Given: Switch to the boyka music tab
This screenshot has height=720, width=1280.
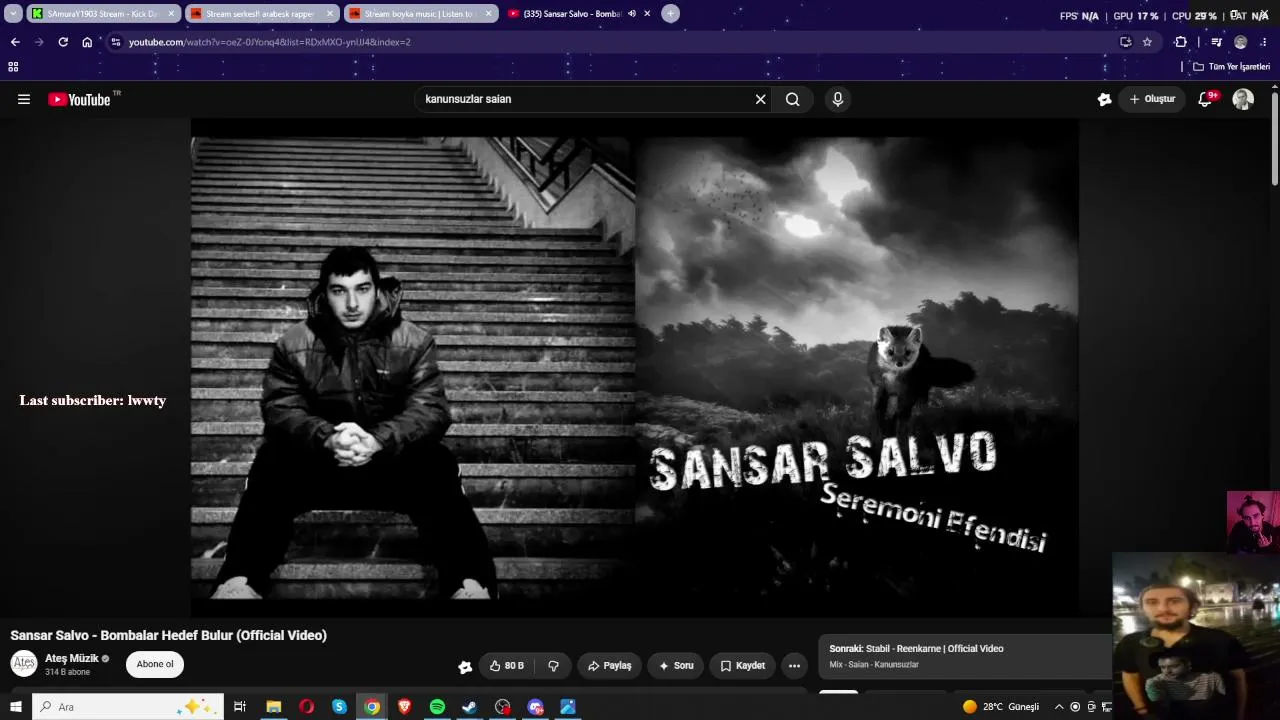Looking at the screenshot, I should pyautogui.click(x=420, y=13).
